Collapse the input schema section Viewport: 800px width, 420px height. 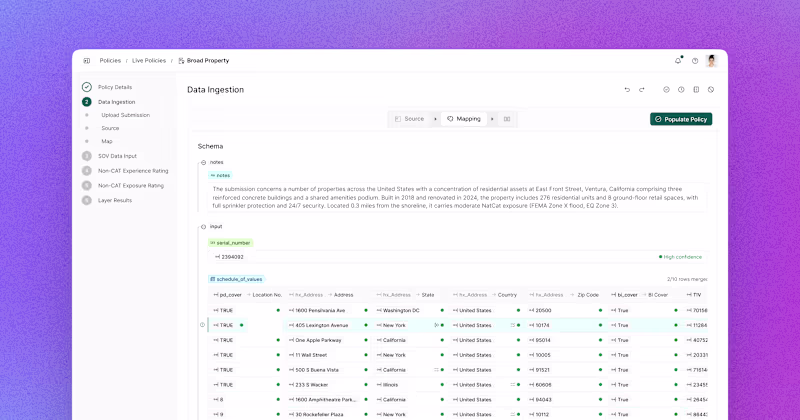coord(204,227)
